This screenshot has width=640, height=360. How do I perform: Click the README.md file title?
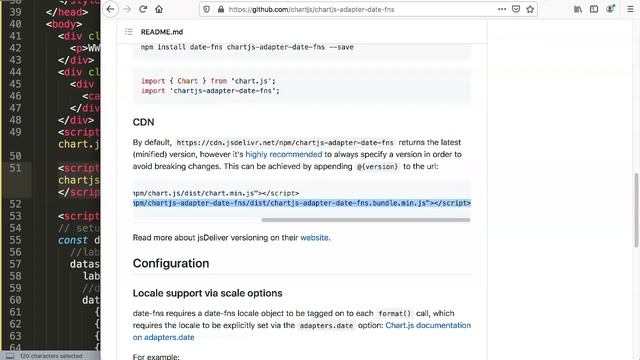[162, 32]
